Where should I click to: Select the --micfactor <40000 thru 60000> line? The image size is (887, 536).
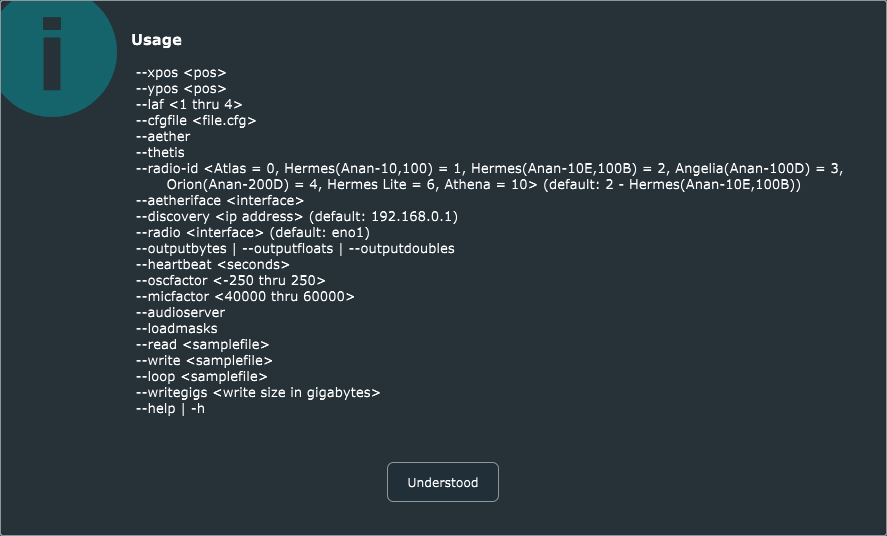[x=245, y=296]
